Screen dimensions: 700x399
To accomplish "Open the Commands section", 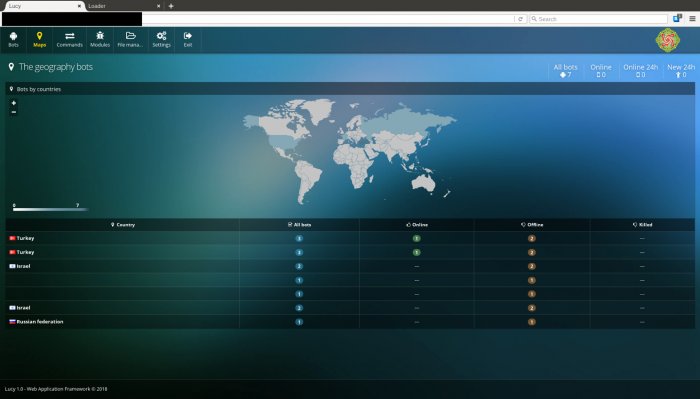I will (x=70, y=40).
